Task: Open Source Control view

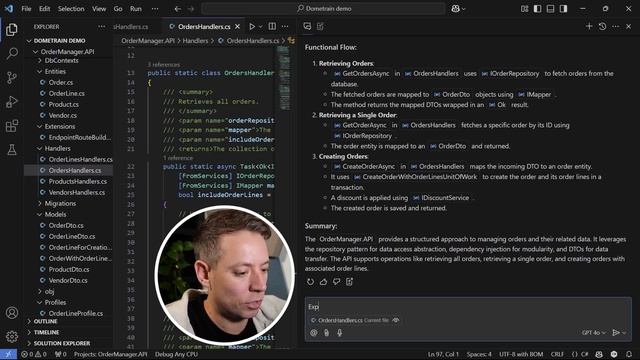Action: pyautogui.click(x=11, y=78)
